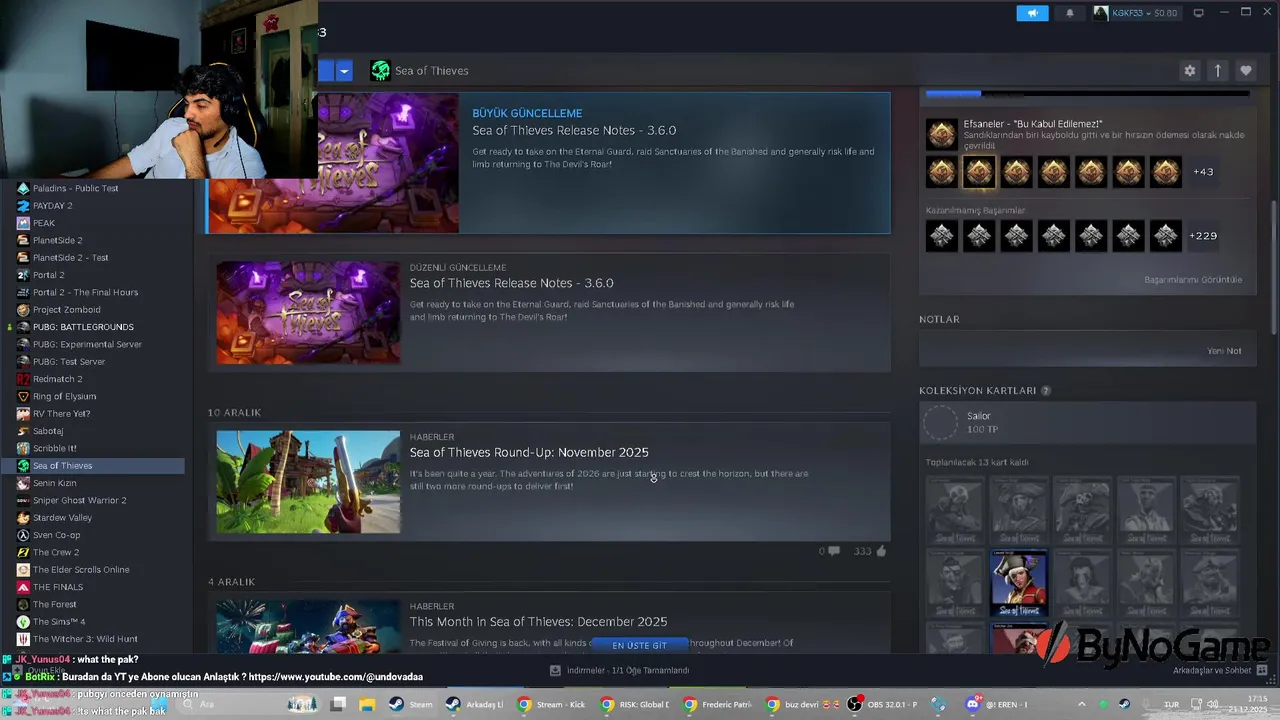Open the featured Release Notes 3.6.0 major update
The width and height of the screenshot is (1280, 720).
coord(548,163)
